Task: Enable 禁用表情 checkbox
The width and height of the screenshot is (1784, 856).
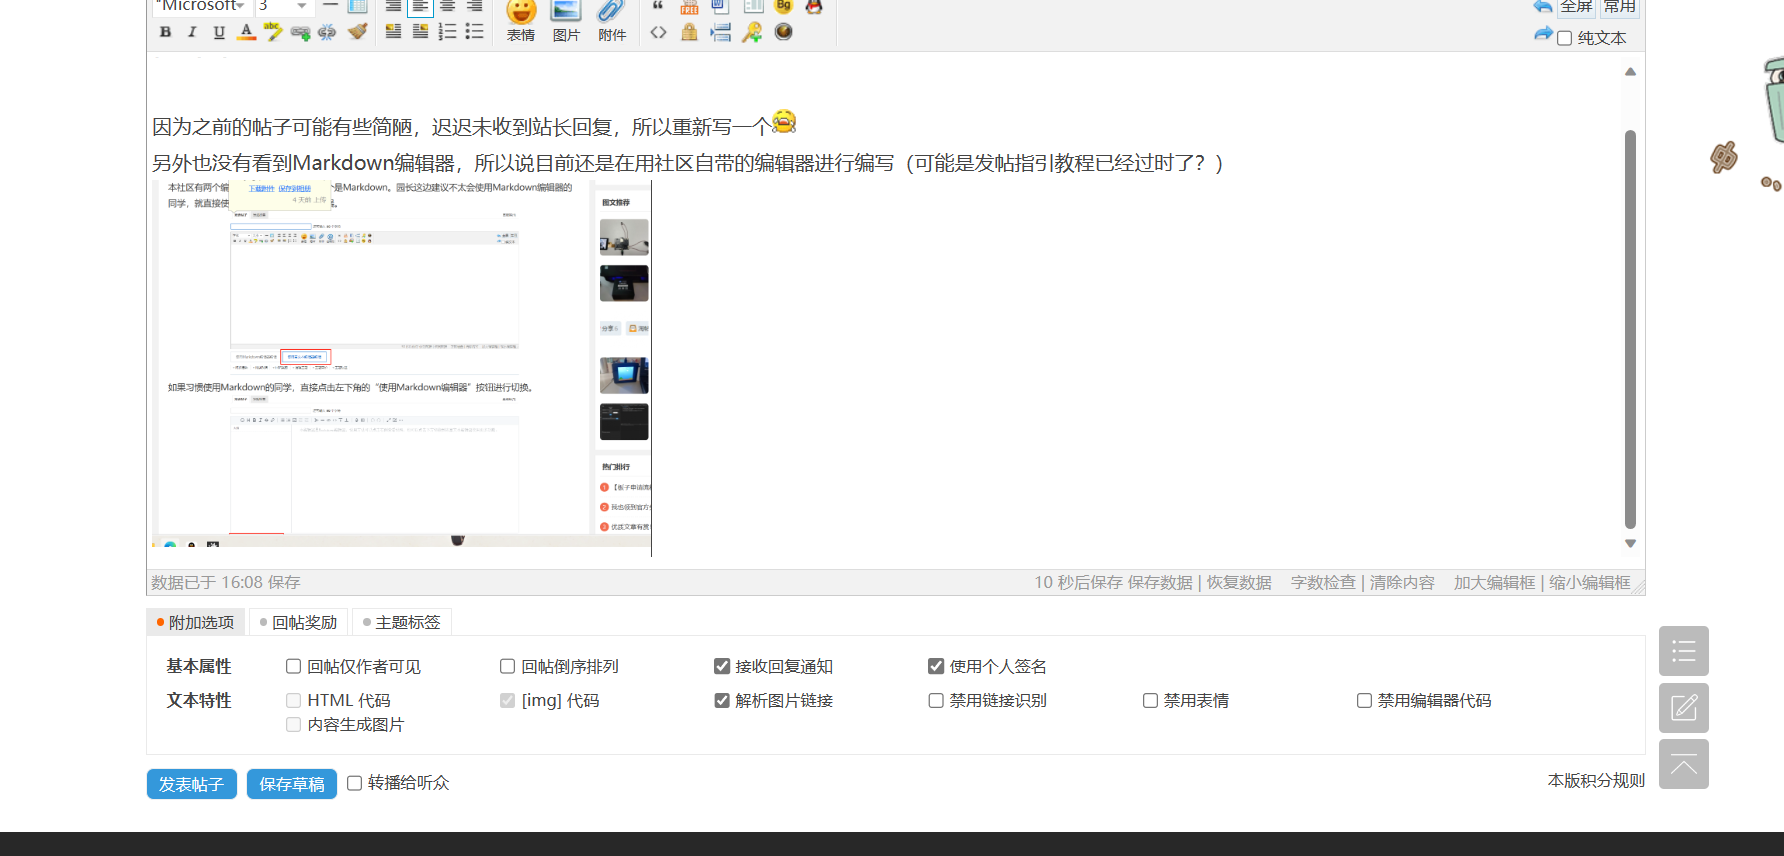Action: click(1150, 700)
